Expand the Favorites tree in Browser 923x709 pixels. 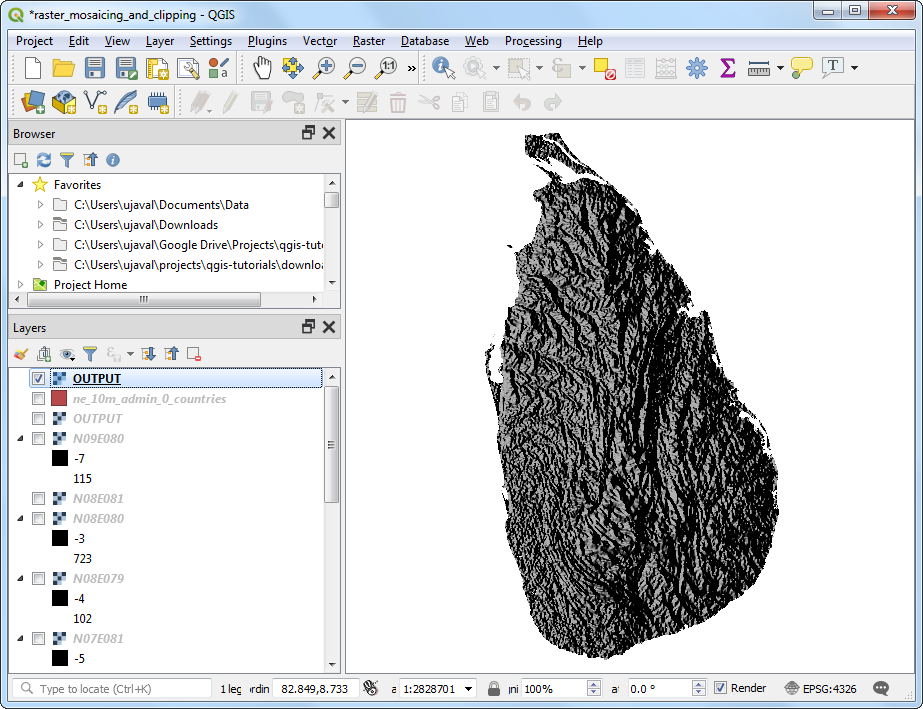pos(20,185)
